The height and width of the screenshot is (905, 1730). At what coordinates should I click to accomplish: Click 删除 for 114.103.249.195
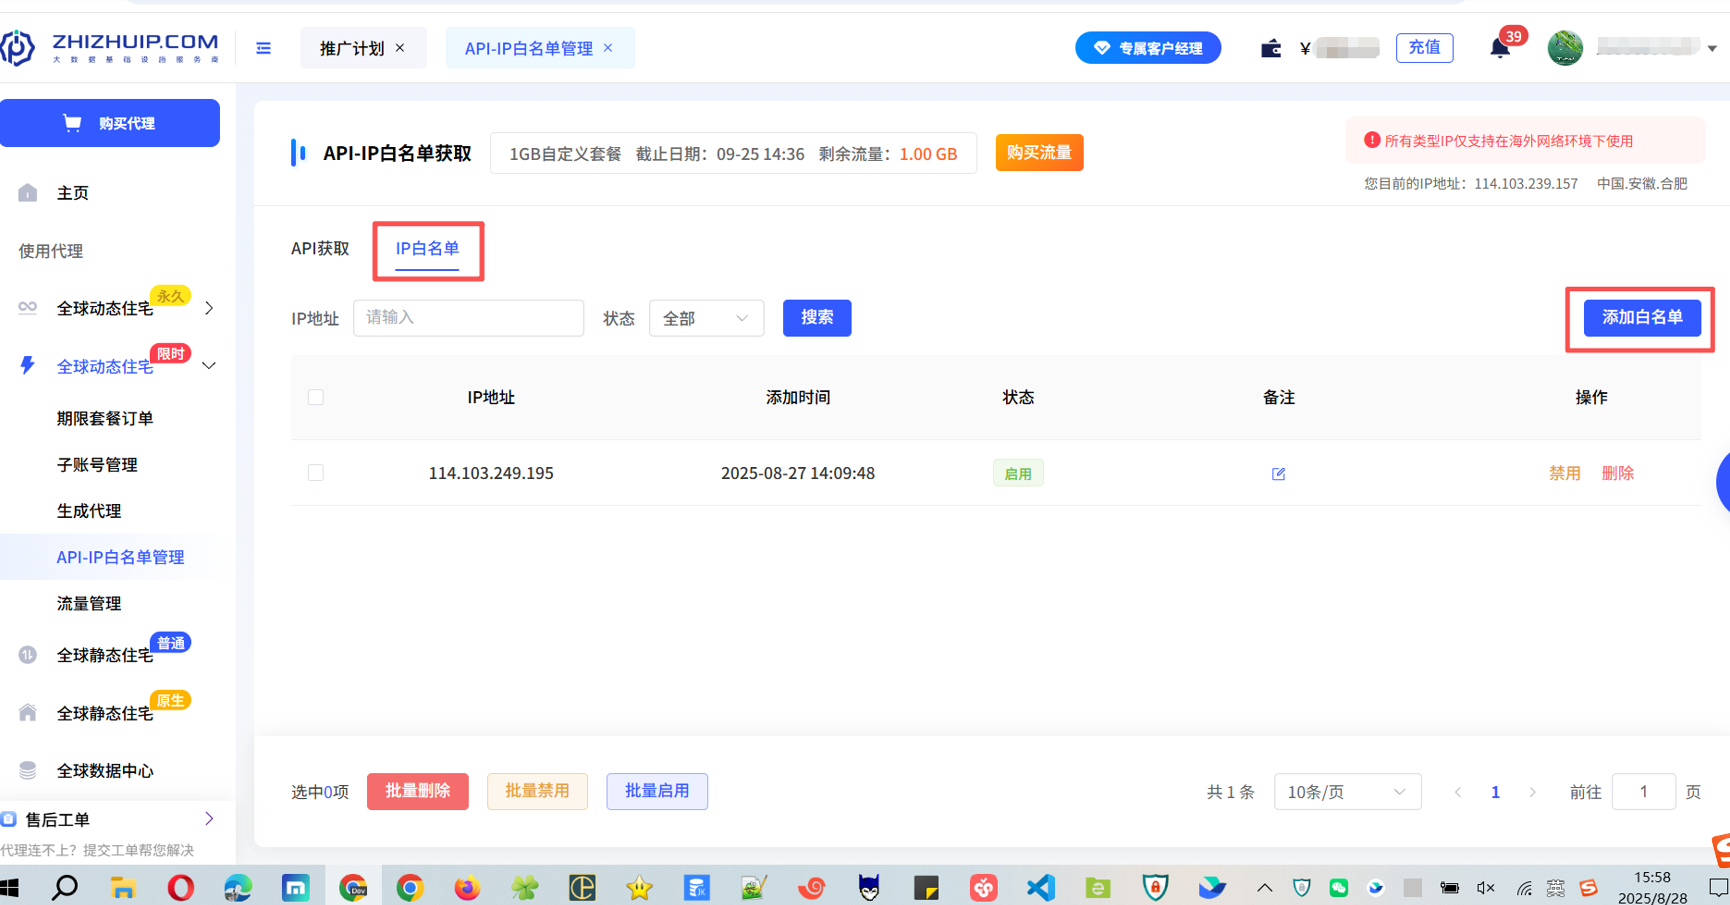(x=1617, y=473)
